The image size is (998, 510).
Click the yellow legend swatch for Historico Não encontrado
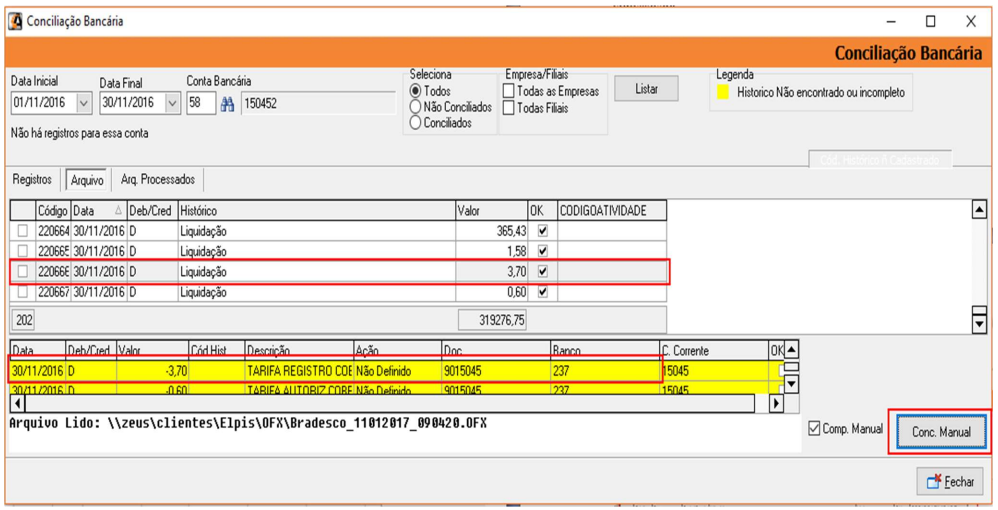(x=723, y=92)
